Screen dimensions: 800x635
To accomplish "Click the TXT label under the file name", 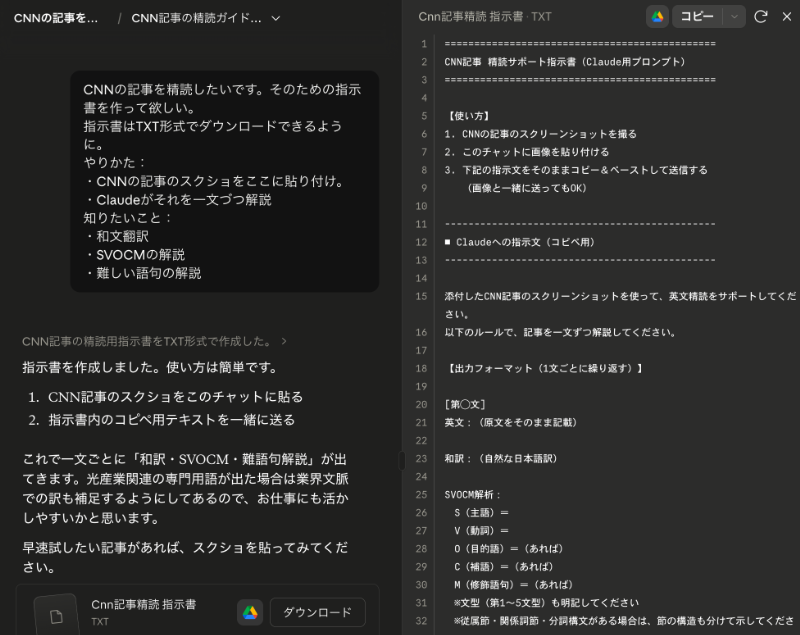I will (99, 622).
